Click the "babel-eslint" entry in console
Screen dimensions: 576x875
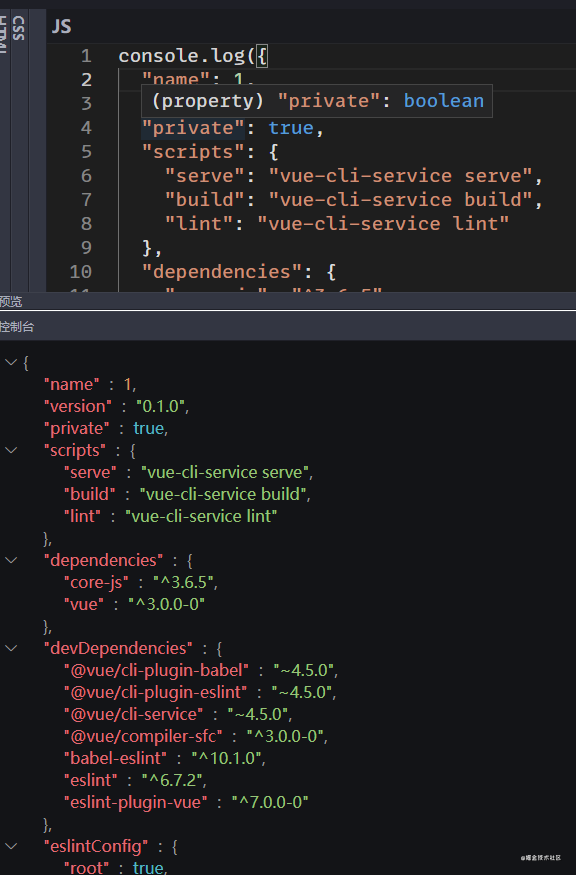[116, 758]
